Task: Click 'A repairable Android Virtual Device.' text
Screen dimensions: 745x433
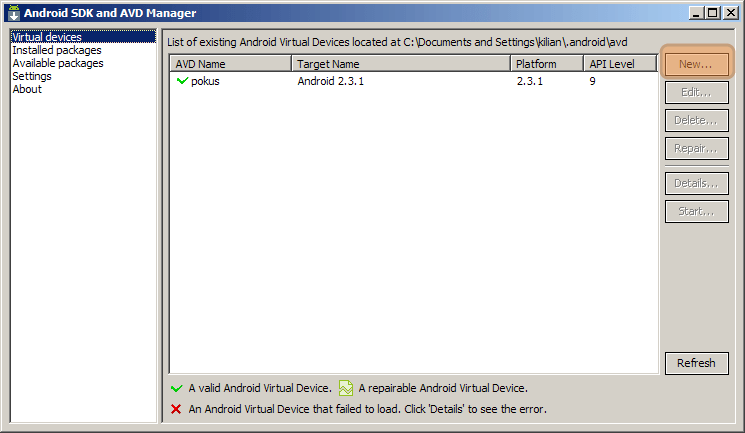Action: (x=443, y=388)
